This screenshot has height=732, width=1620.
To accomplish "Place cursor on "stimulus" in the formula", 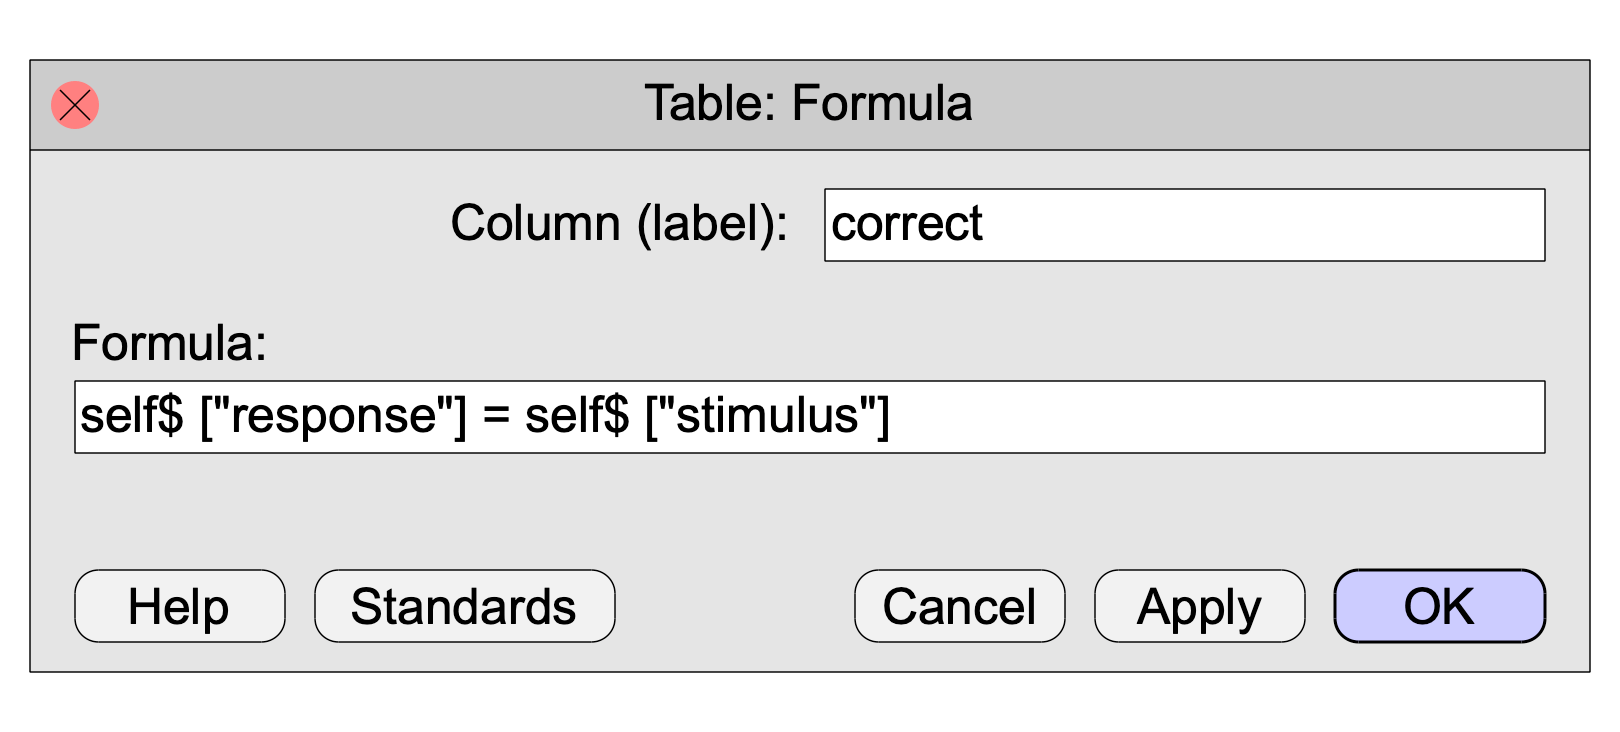I will click(x=767, y=417).
